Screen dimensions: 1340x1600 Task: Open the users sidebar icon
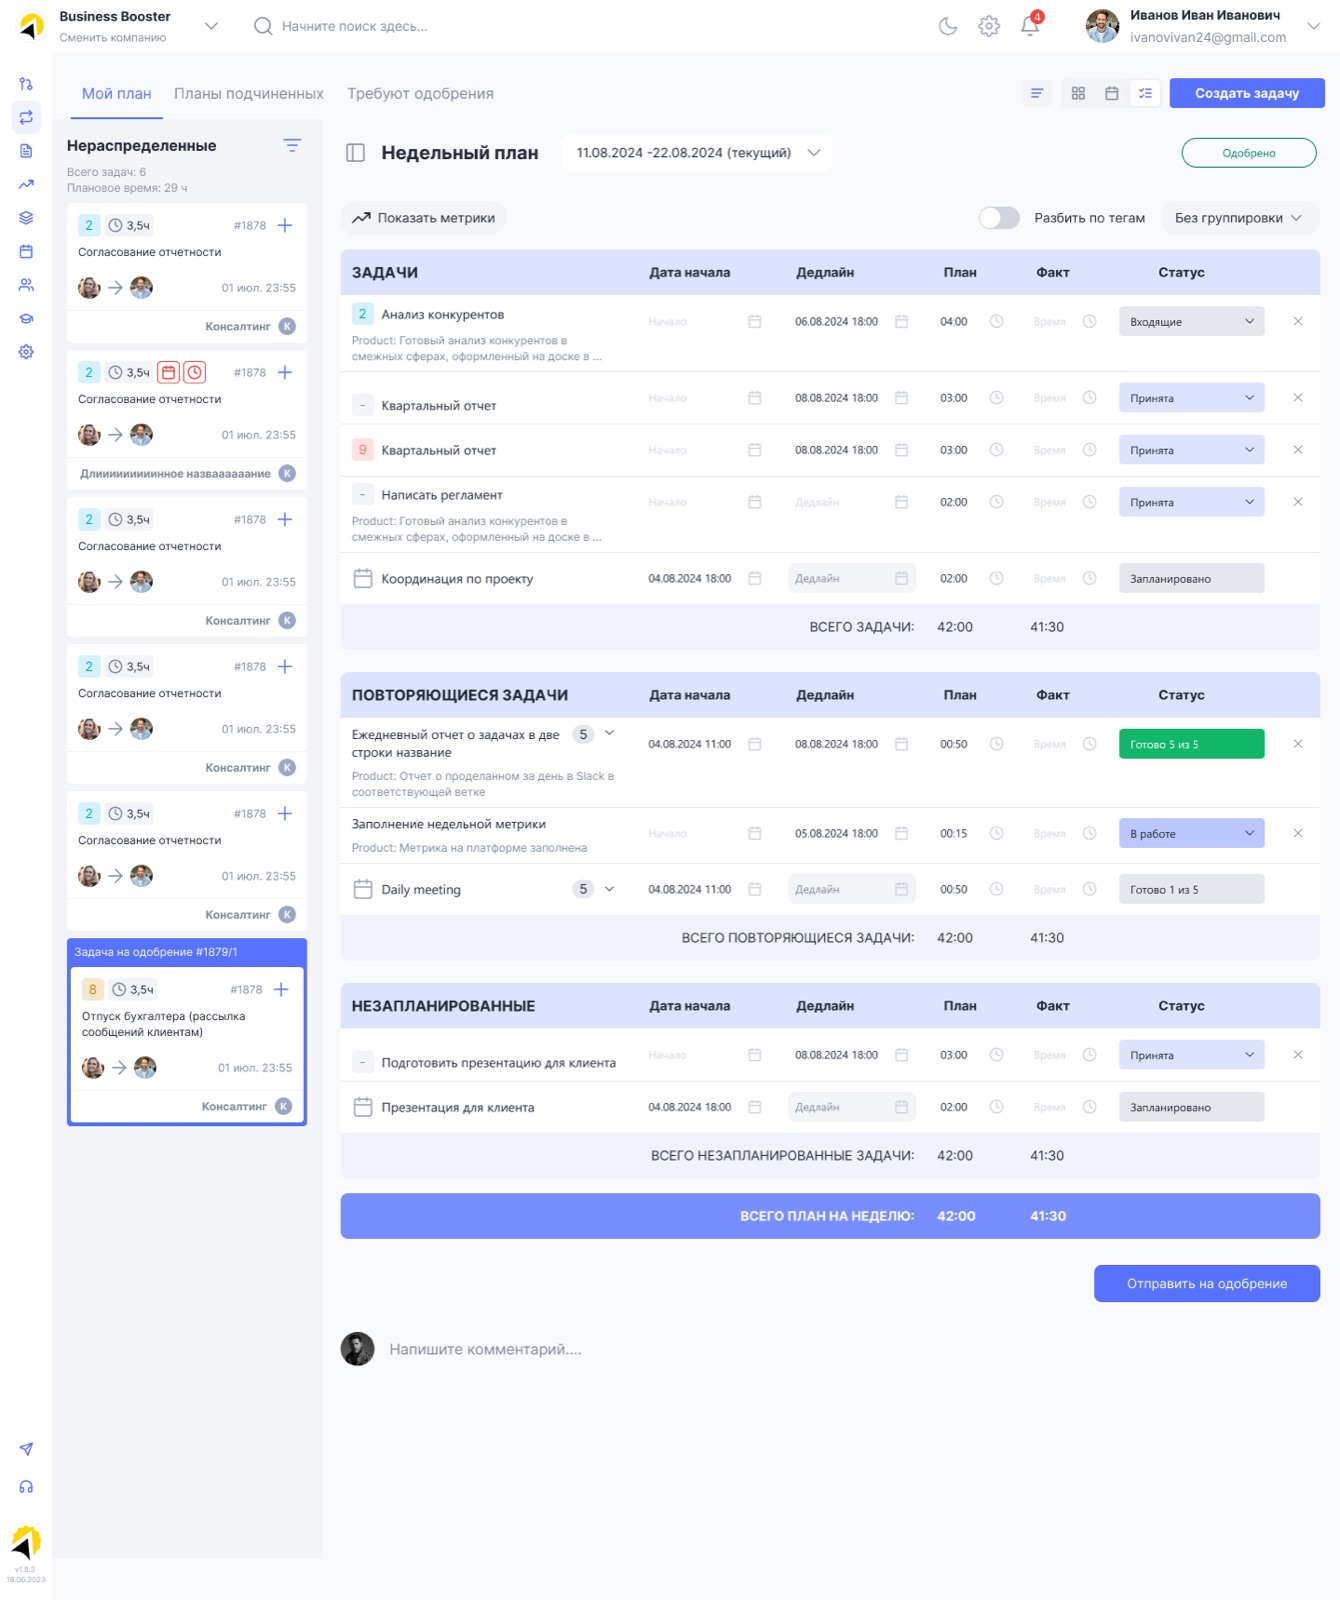click(26, 285)
